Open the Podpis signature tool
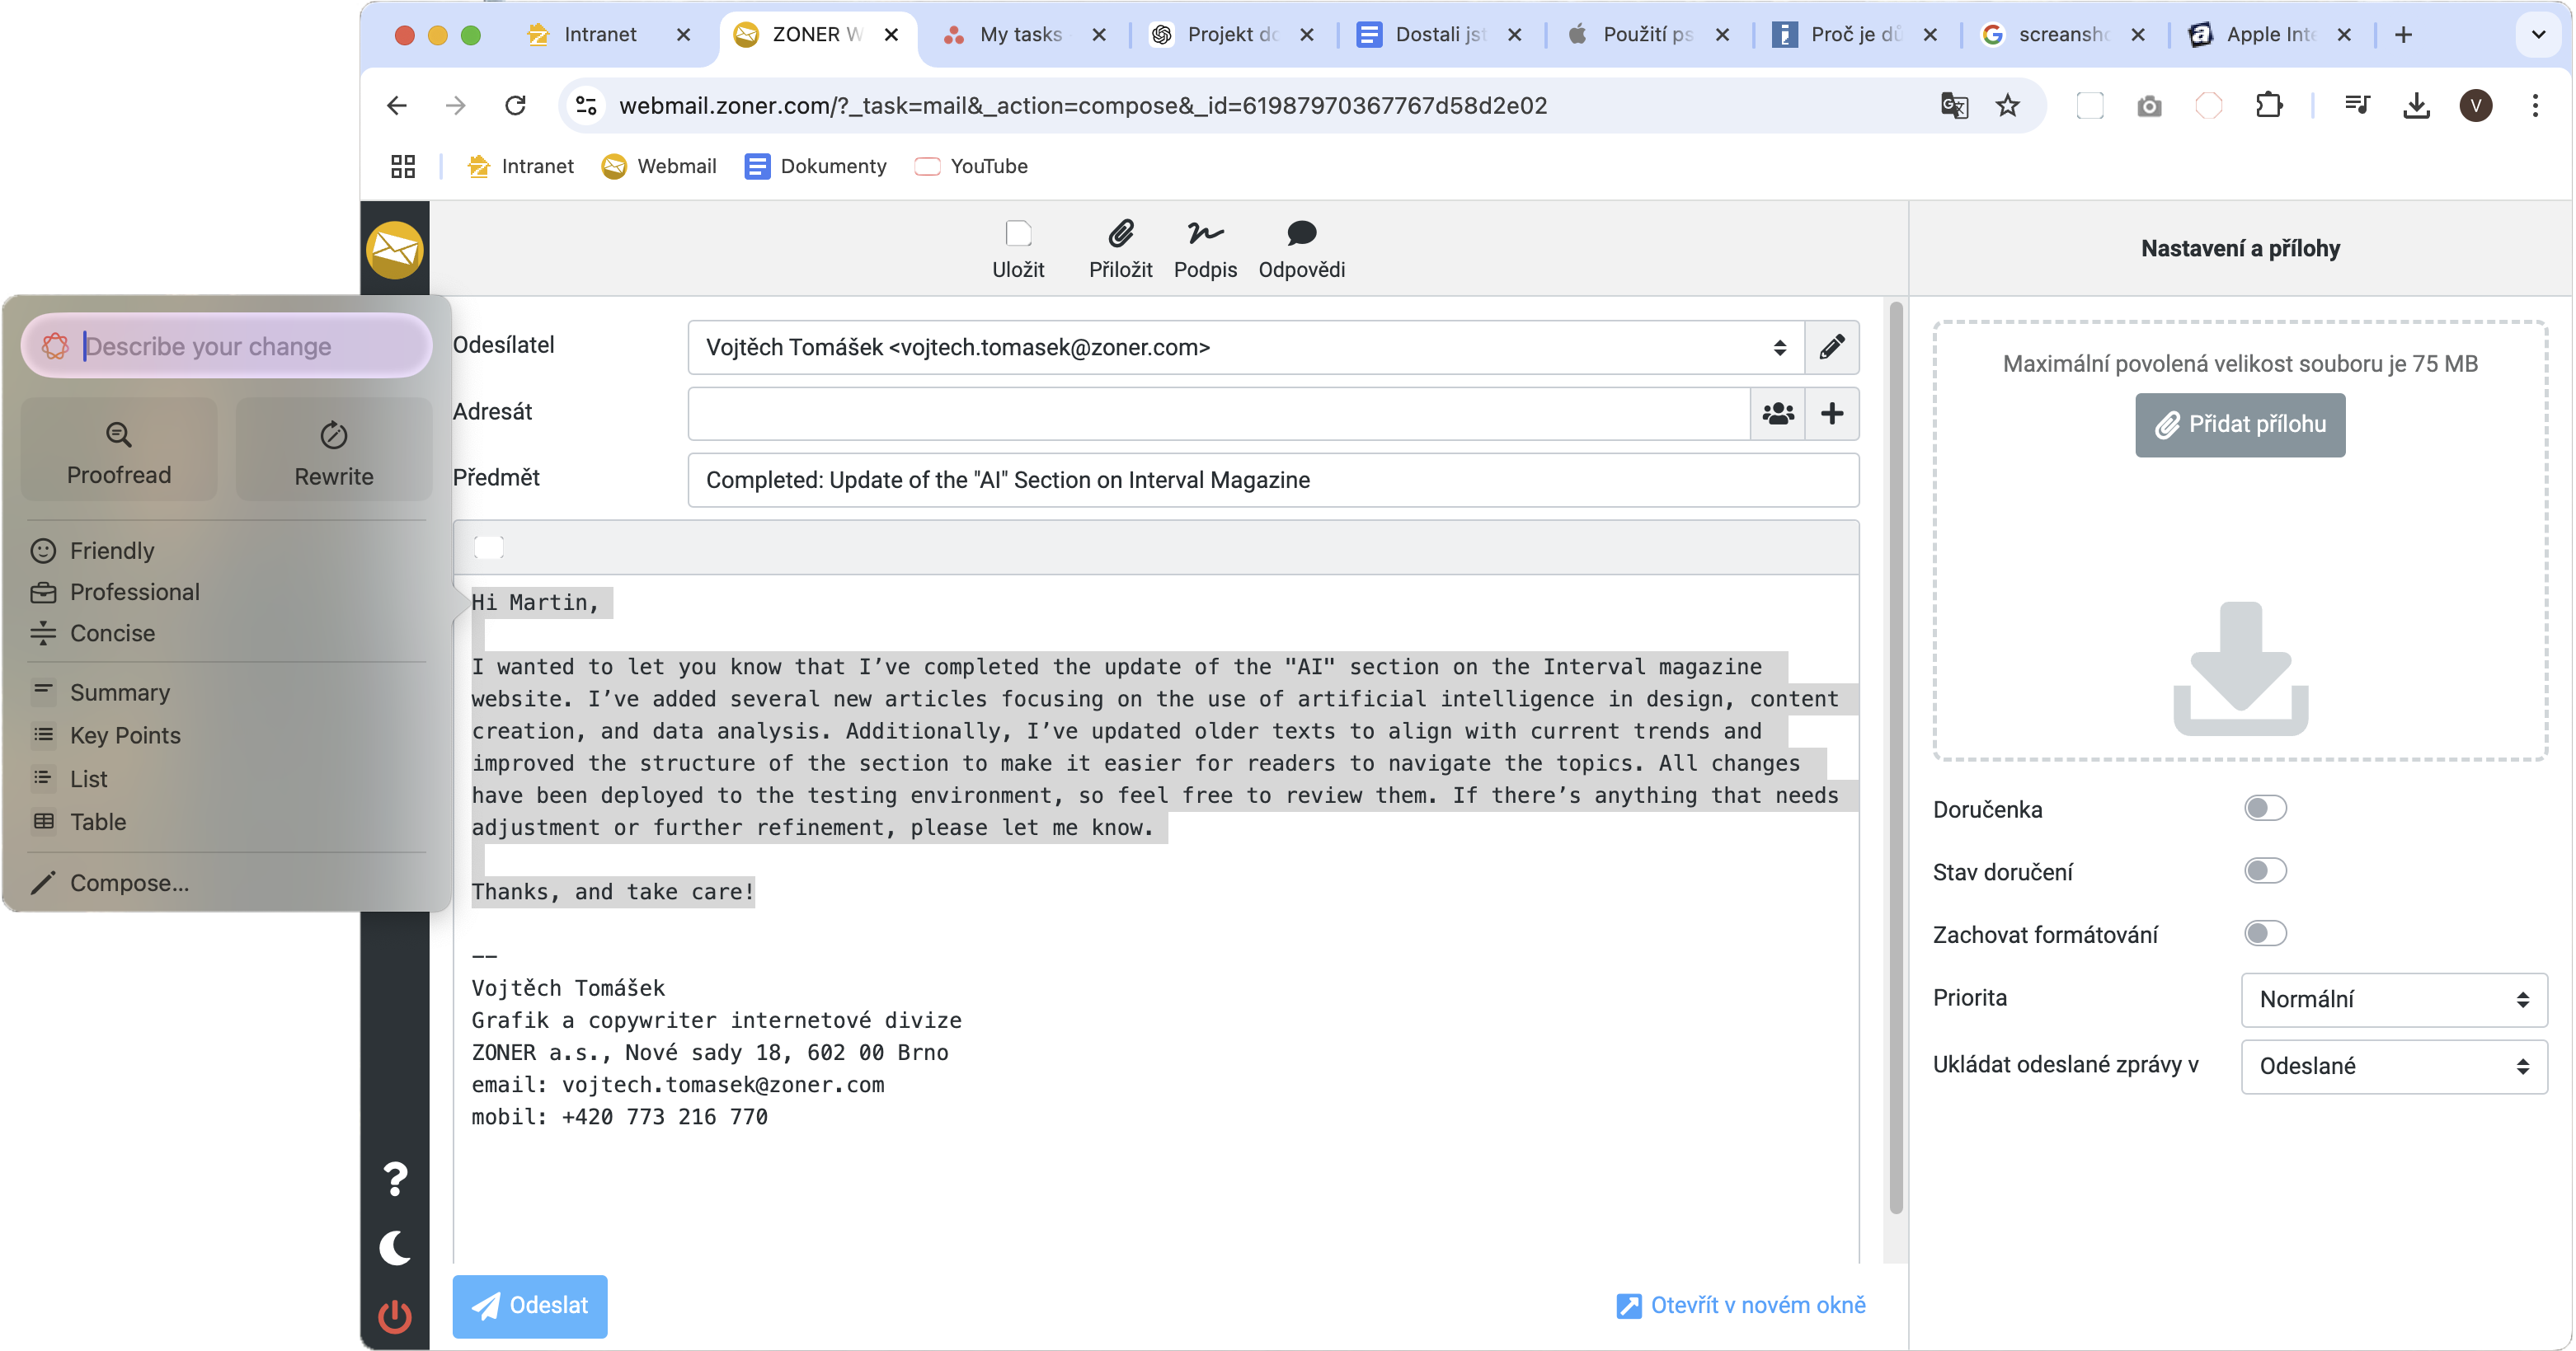The width and height of the screenshot is (2576, 1351). pyautogui.click(x=1205, y=248)
